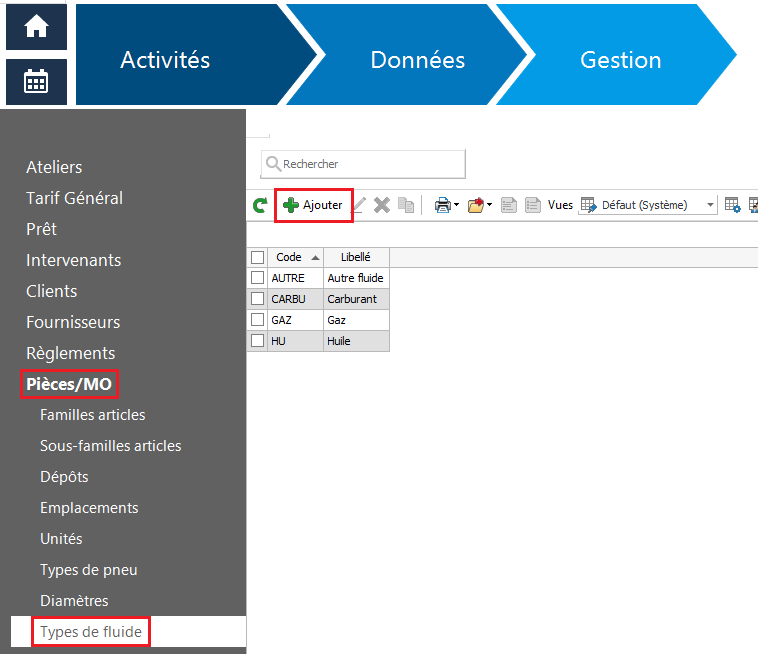Open the Vues Défaut (Système) dropdown
Viewport: 758px width, 654px height.
point(648,205)
